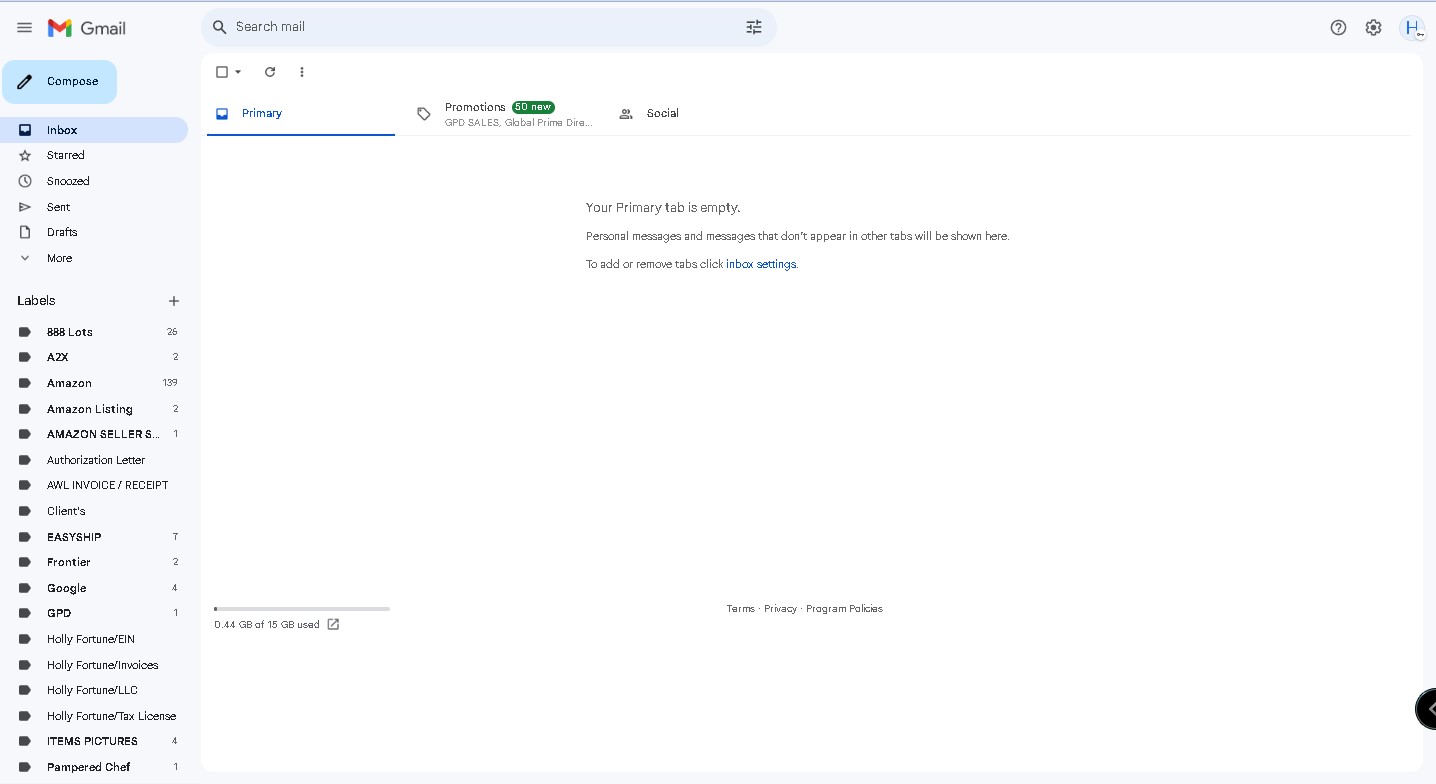Open the Program Policies link
The image size is (1436, 784).
[844, 609]
